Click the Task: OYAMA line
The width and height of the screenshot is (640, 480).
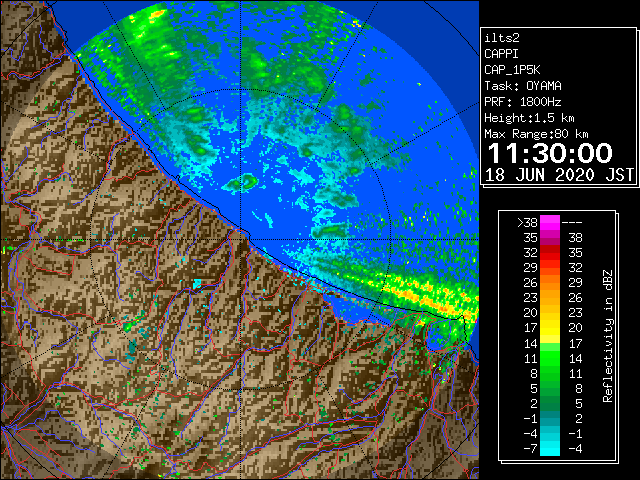click(x=523, y=86)
